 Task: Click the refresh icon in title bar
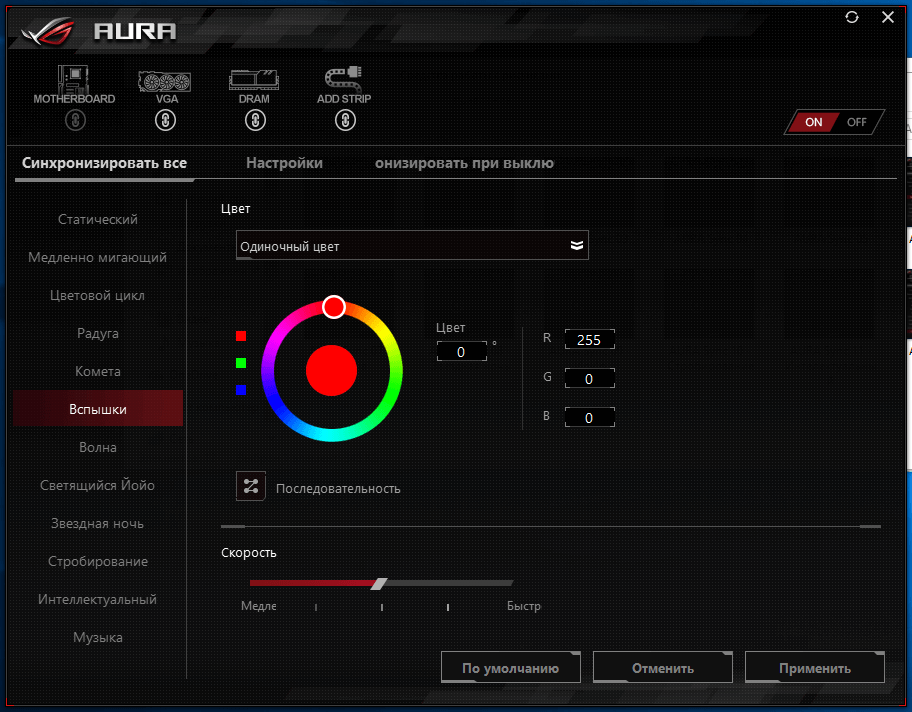point(852,17)
